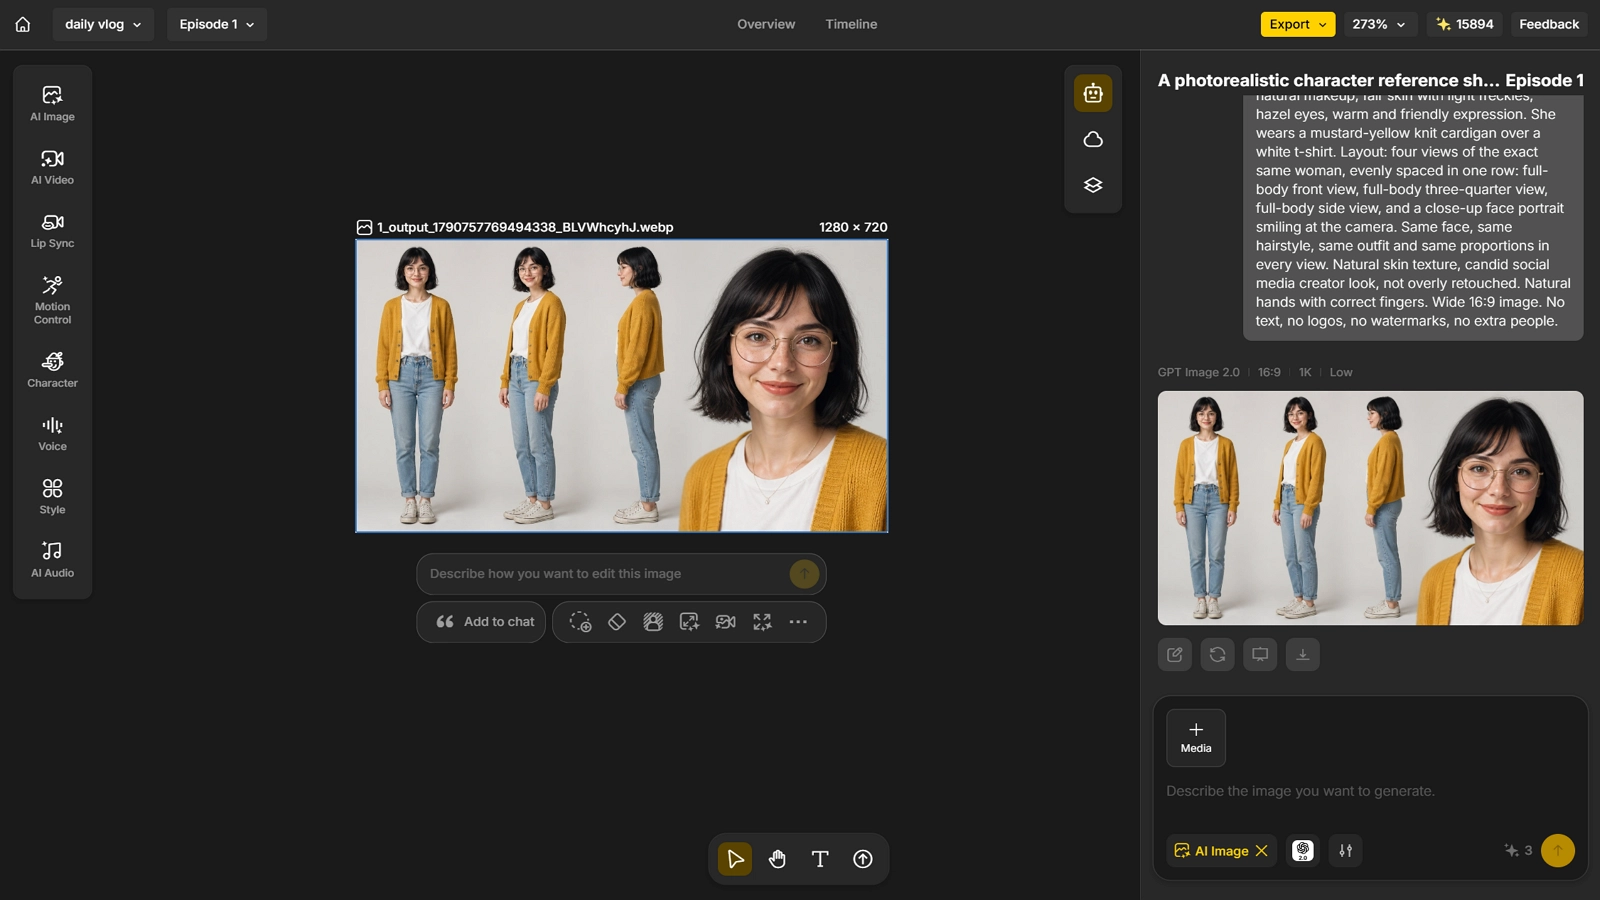Open Motion Control tool
Screen dimensions: 1600x900
(52, 299)
